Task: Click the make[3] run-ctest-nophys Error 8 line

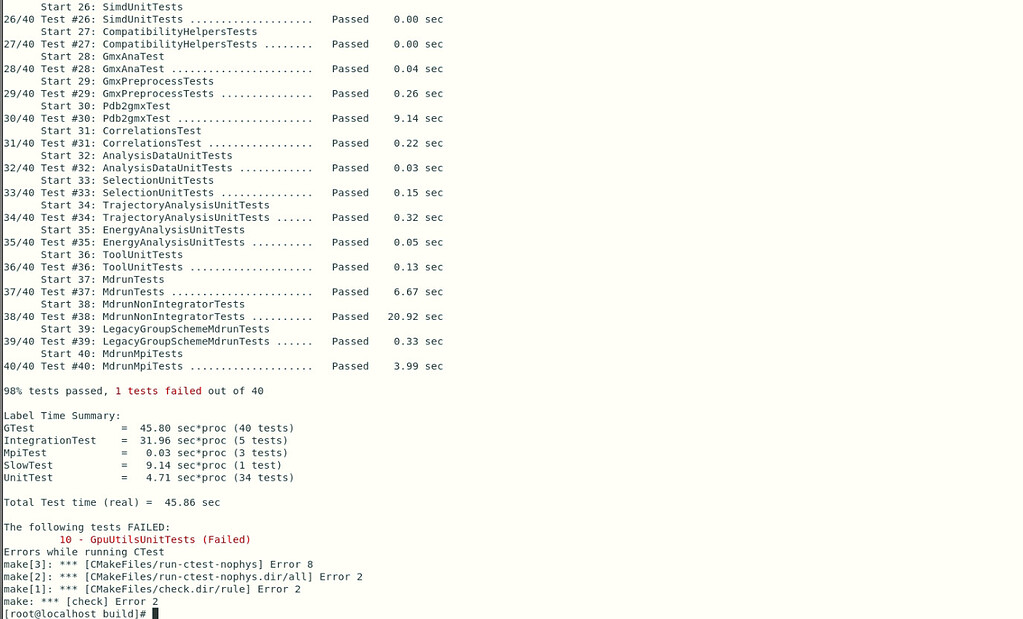Action: [158, 564]
